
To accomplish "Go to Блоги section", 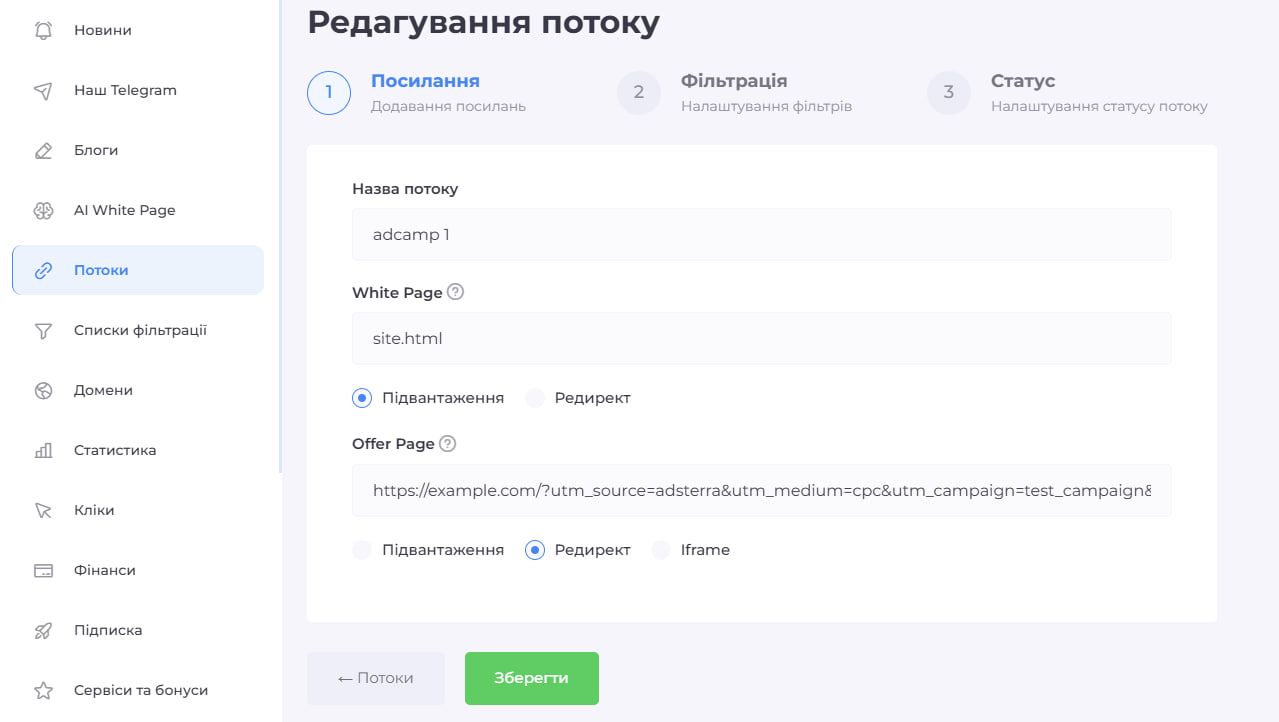I will pyautogui.click(x=138, y=150).
